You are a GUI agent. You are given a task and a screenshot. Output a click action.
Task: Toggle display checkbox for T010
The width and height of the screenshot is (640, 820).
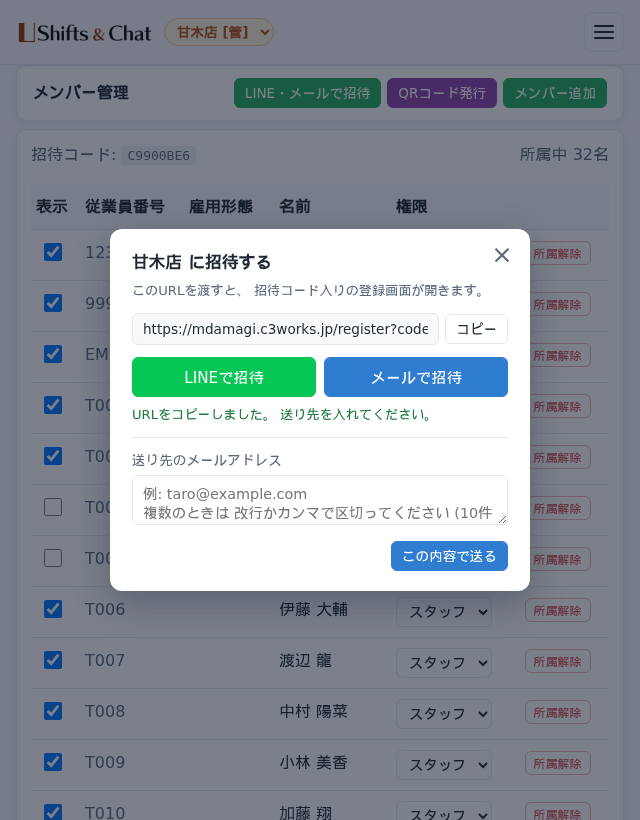click(x=53, y=812)
